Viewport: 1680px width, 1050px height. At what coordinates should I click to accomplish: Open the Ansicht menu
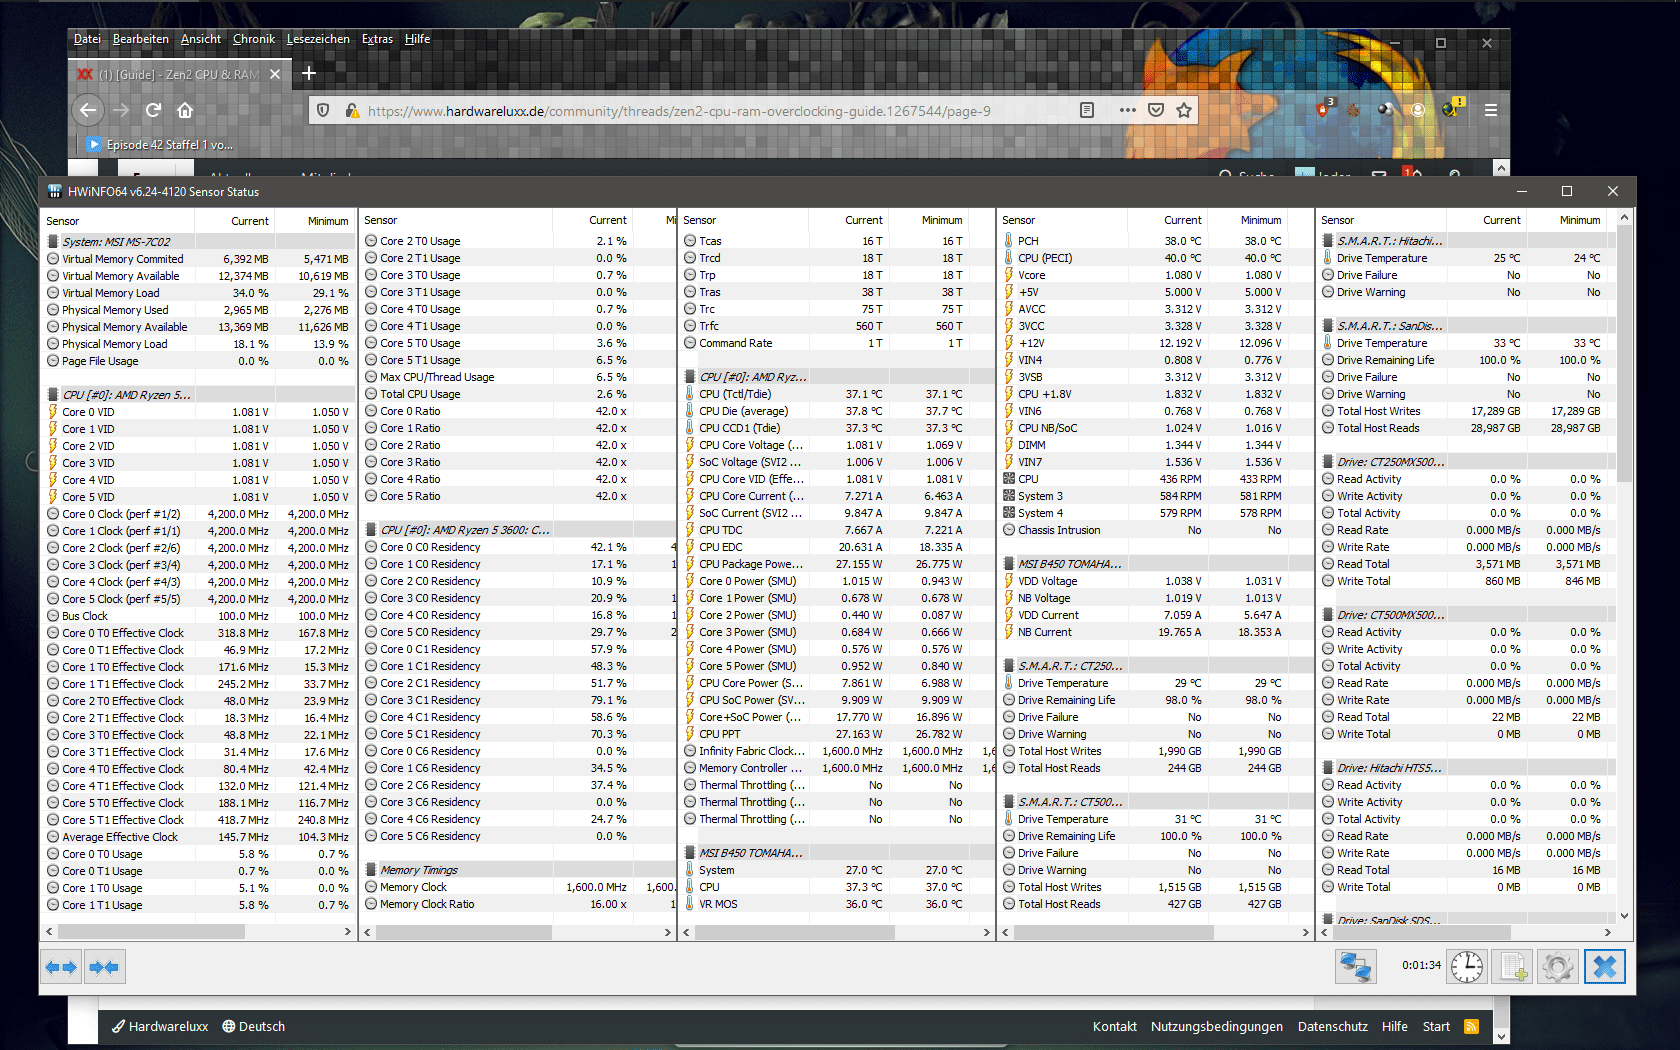[x=201, y=39]
